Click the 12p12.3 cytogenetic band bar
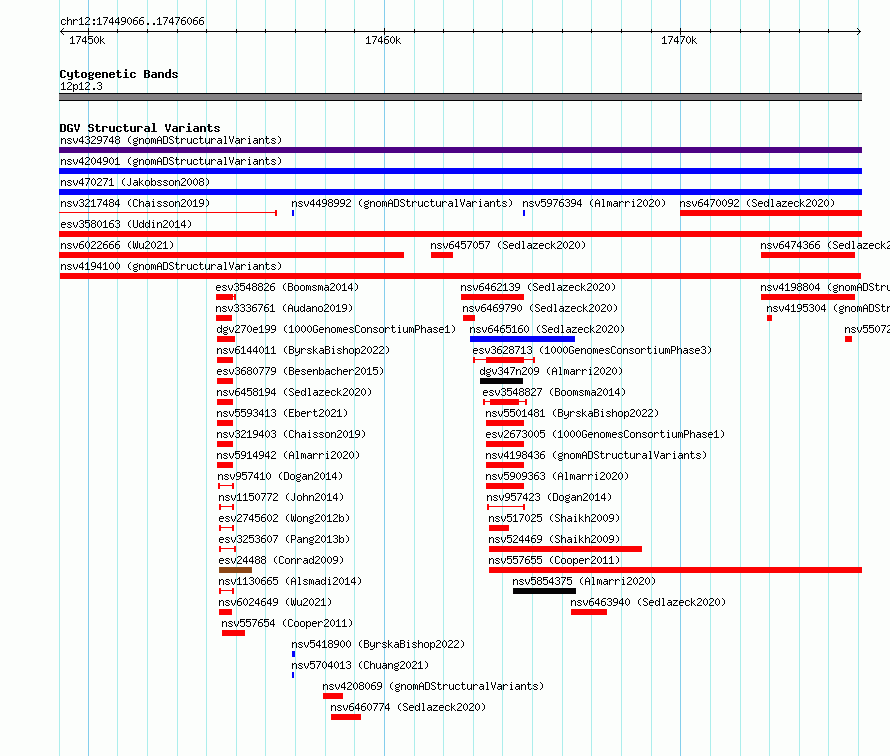This screenshot has height=756, width=890. (460, 97)
